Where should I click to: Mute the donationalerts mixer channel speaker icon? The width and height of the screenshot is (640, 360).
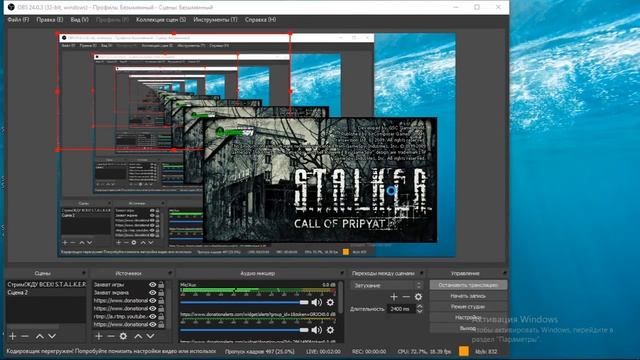(316, 330)
